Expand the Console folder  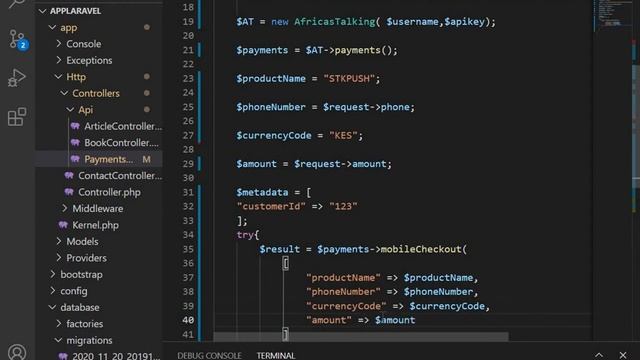(x=59, y=44)
